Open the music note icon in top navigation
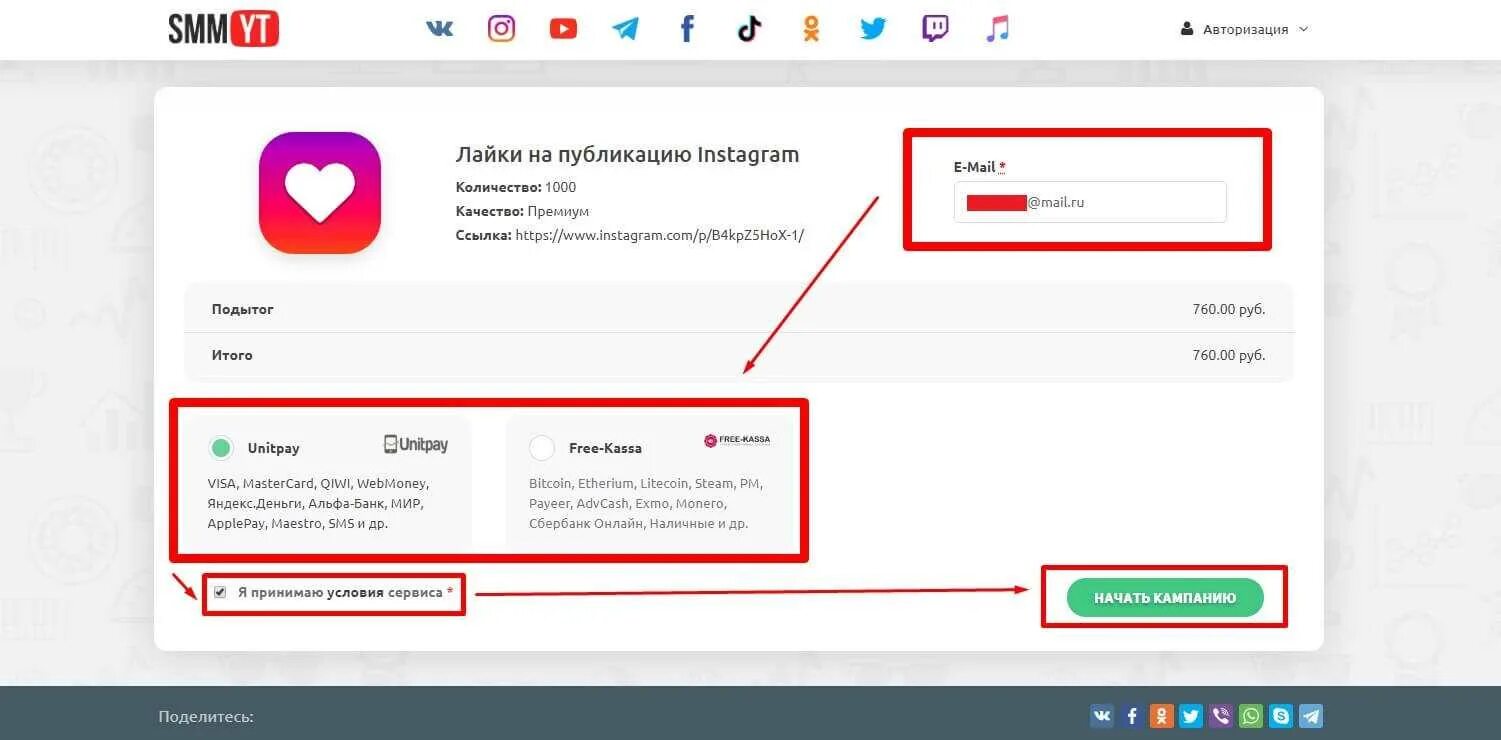The width and height of the screenshot is (1501, 740). tap(997, 28)
